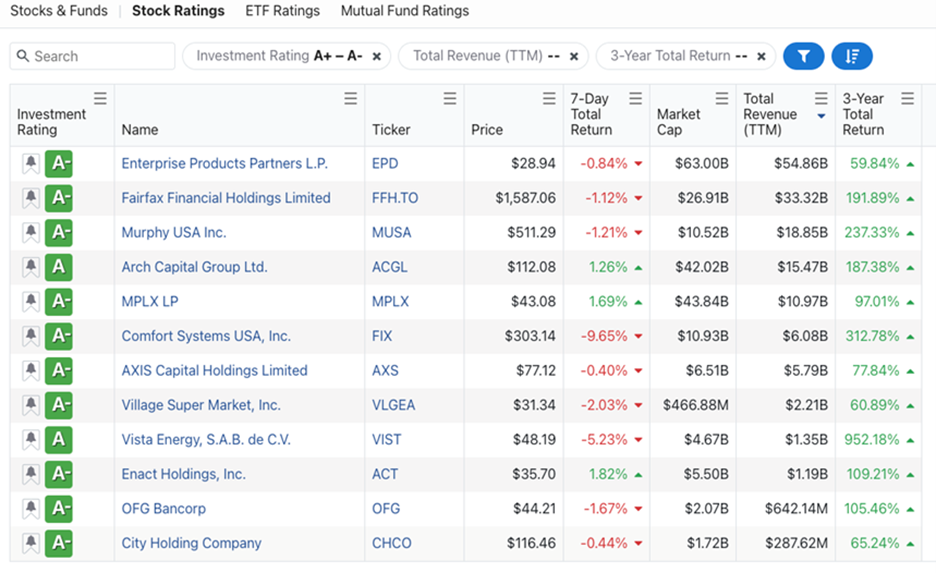Click A- rating badge for Enterprise Products Partners
The image size is (936, 573).
(58, 164)
